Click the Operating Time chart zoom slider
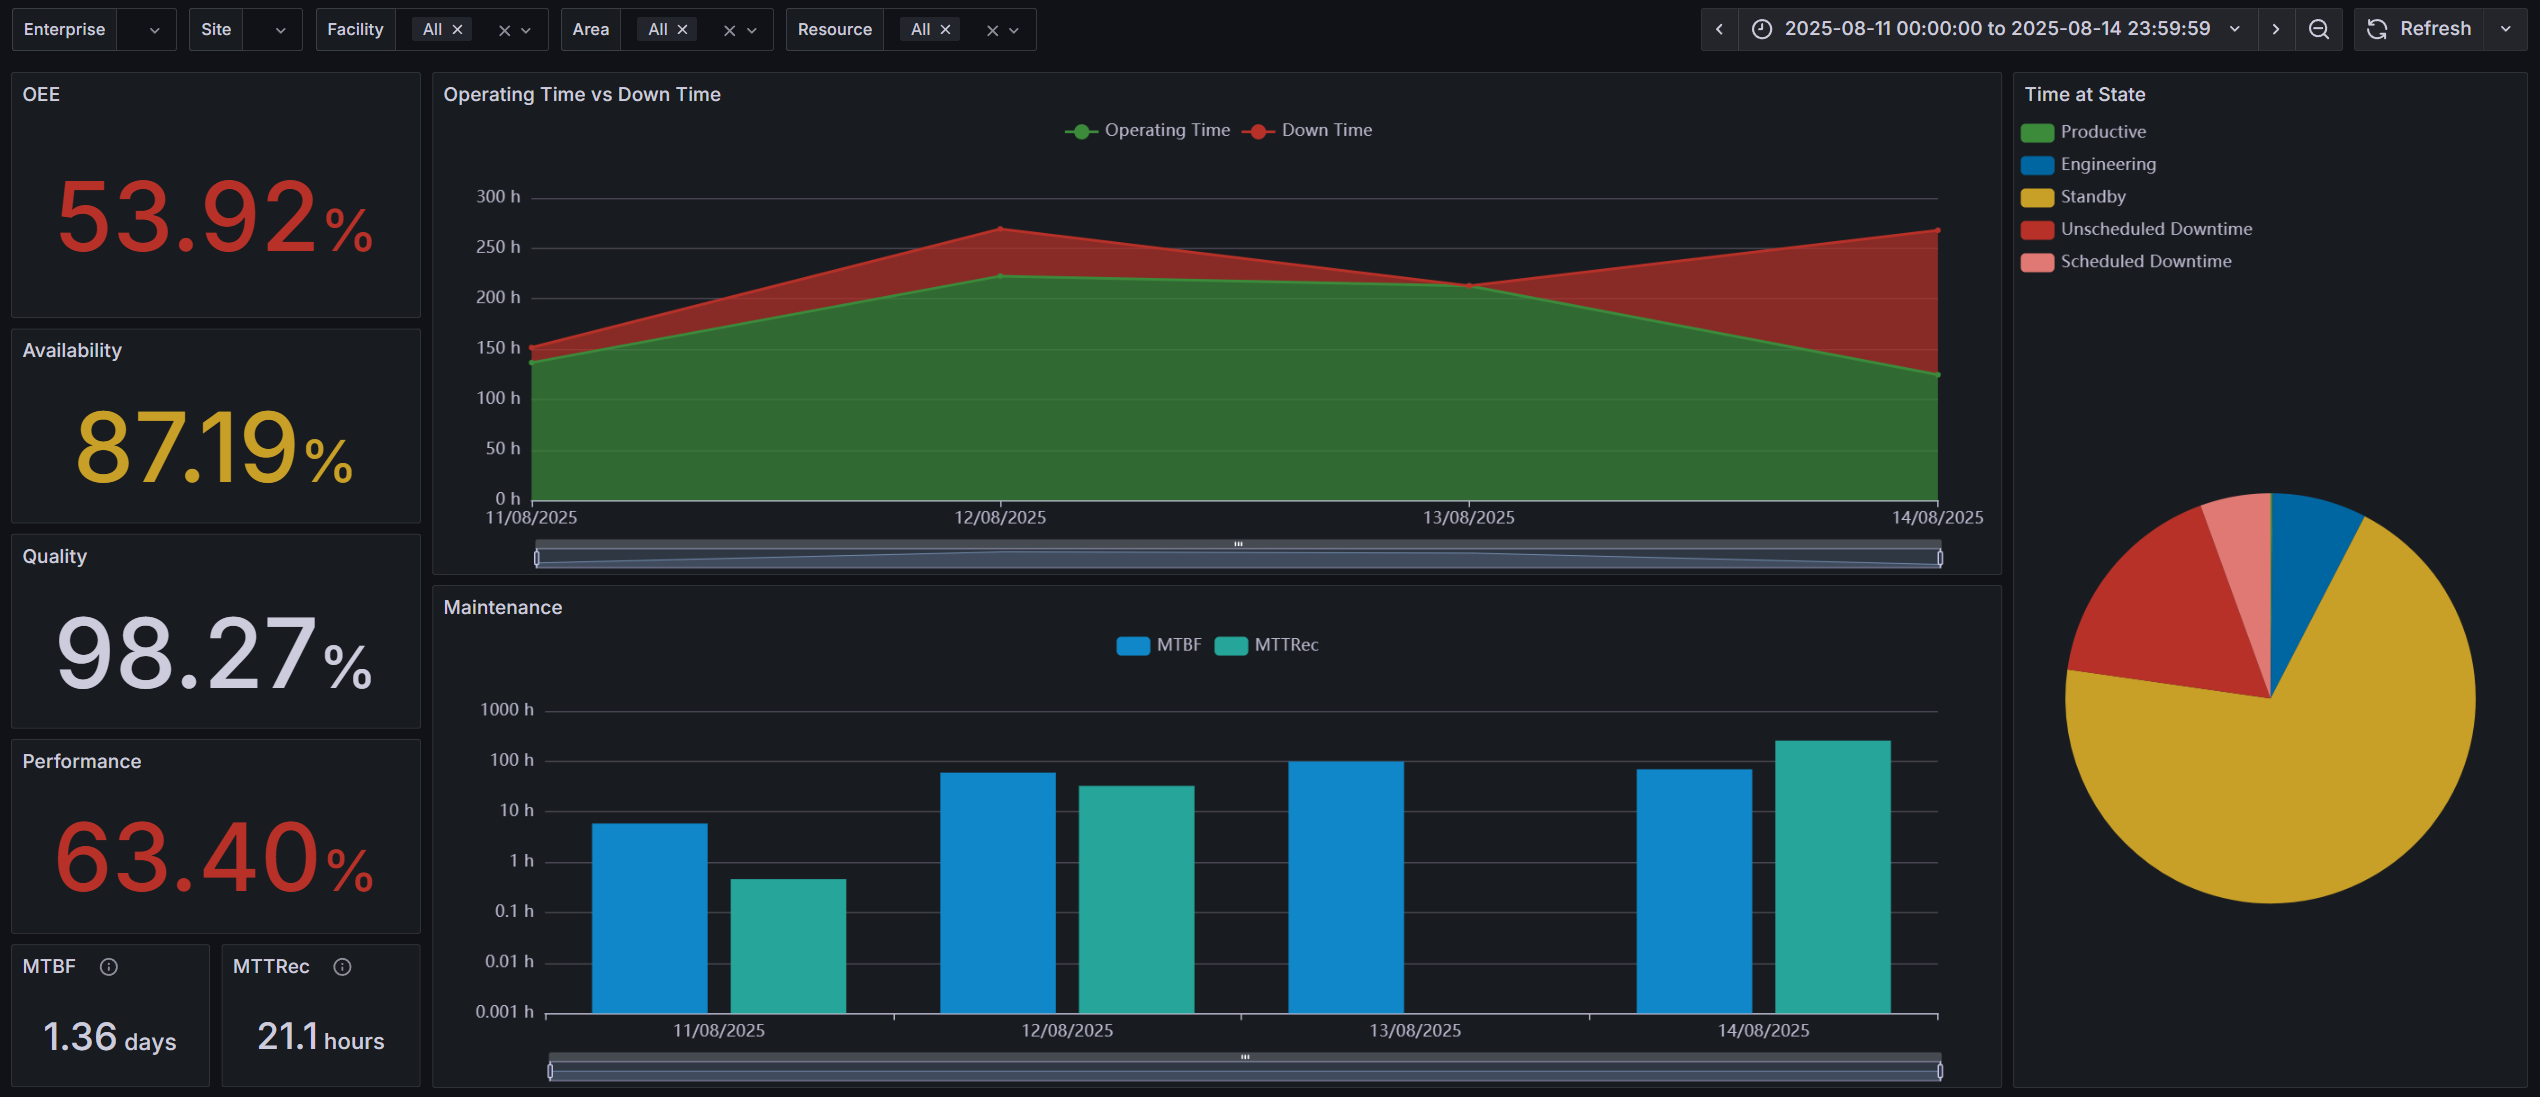The height and width of the screenshot is (1097, 2540). tap(1237, 557)
